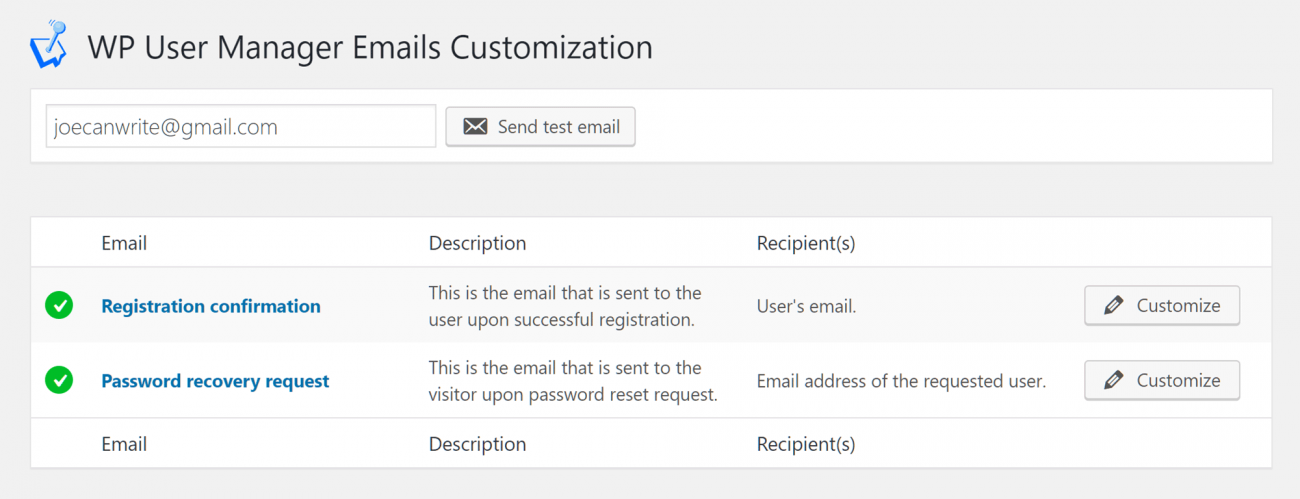Click the Recipient(s) label in the table footer

806,444
